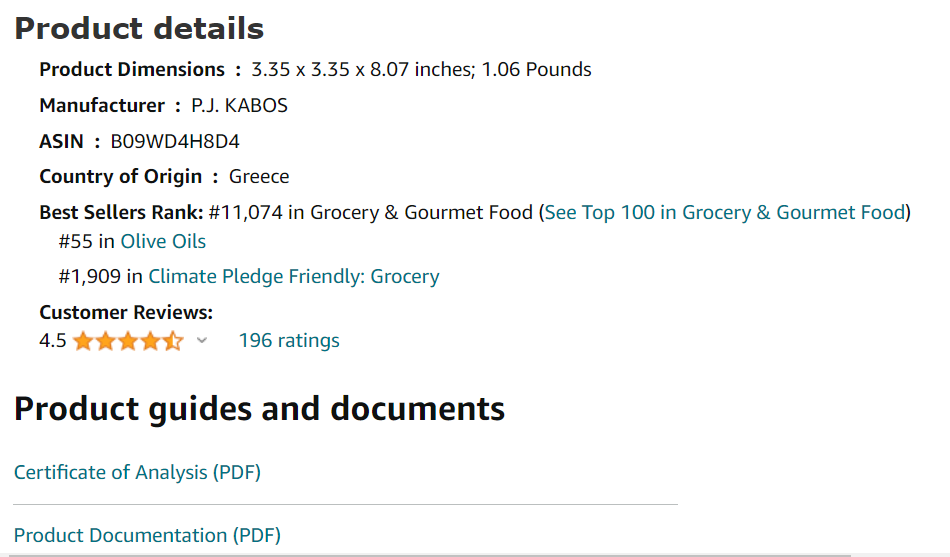950x557 pixels.
Task: Click the #1,909 rank number
Action: 89,276
